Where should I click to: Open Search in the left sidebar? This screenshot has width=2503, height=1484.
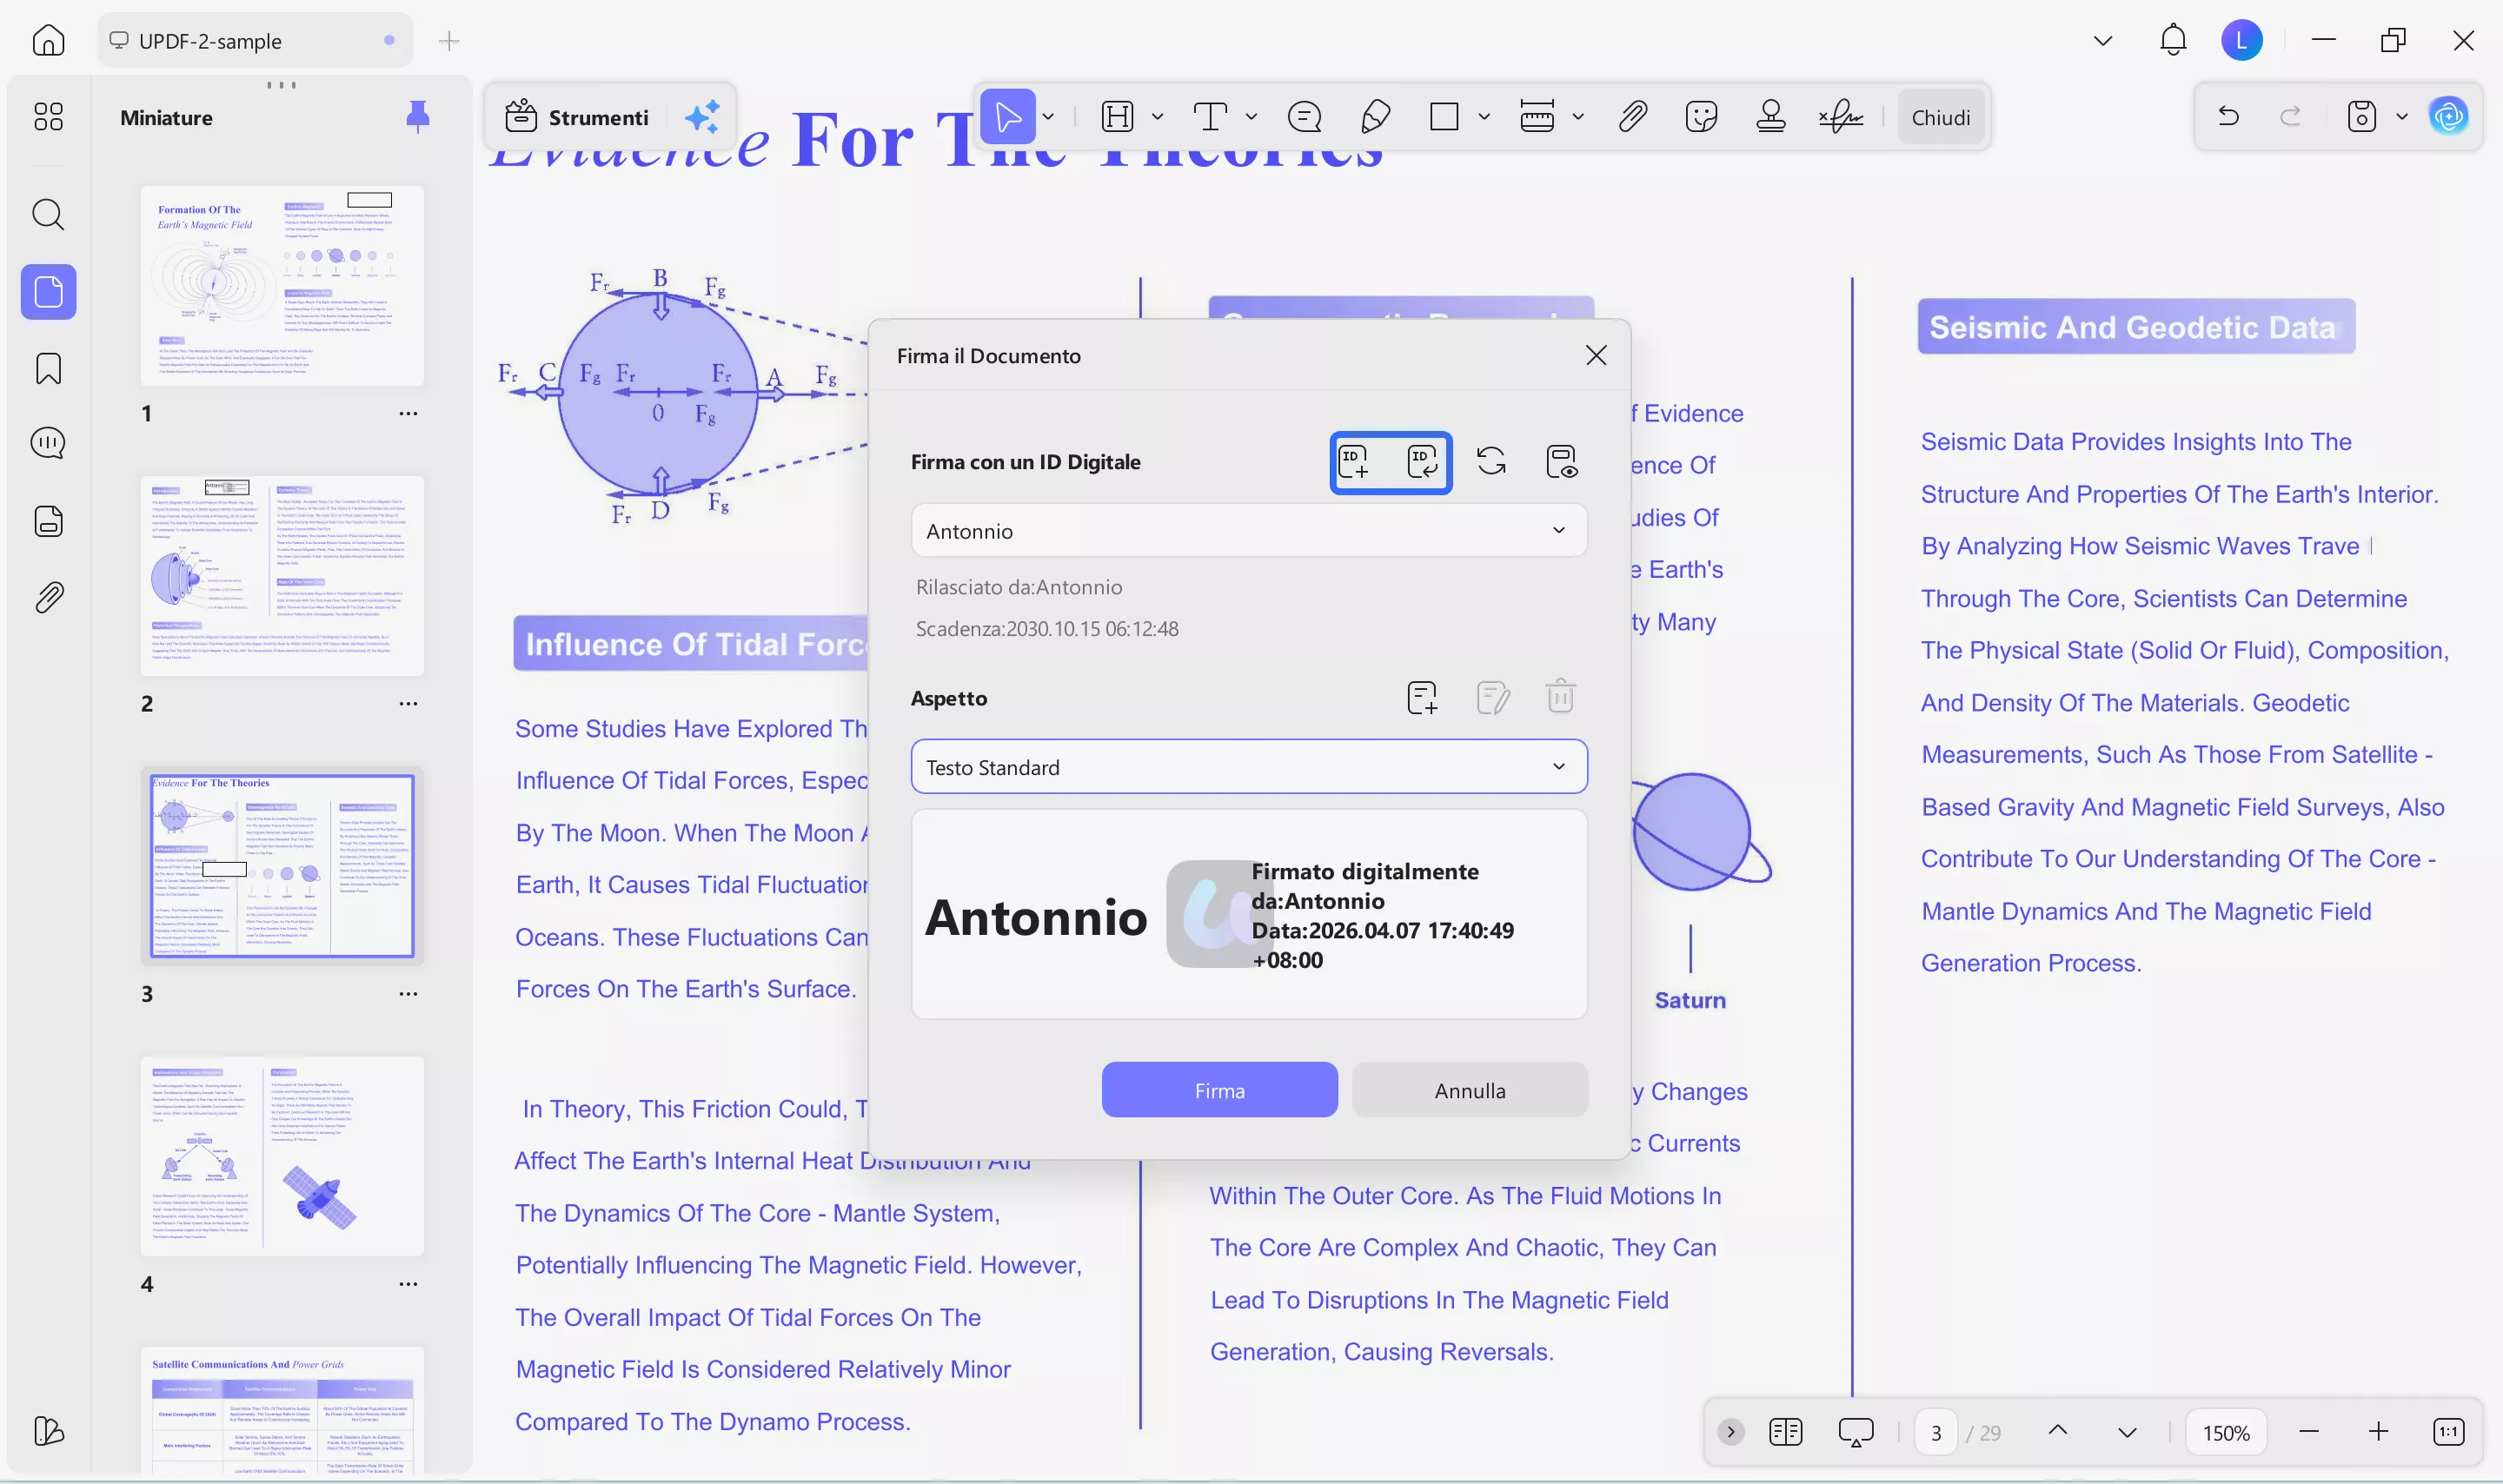point(47,214)
